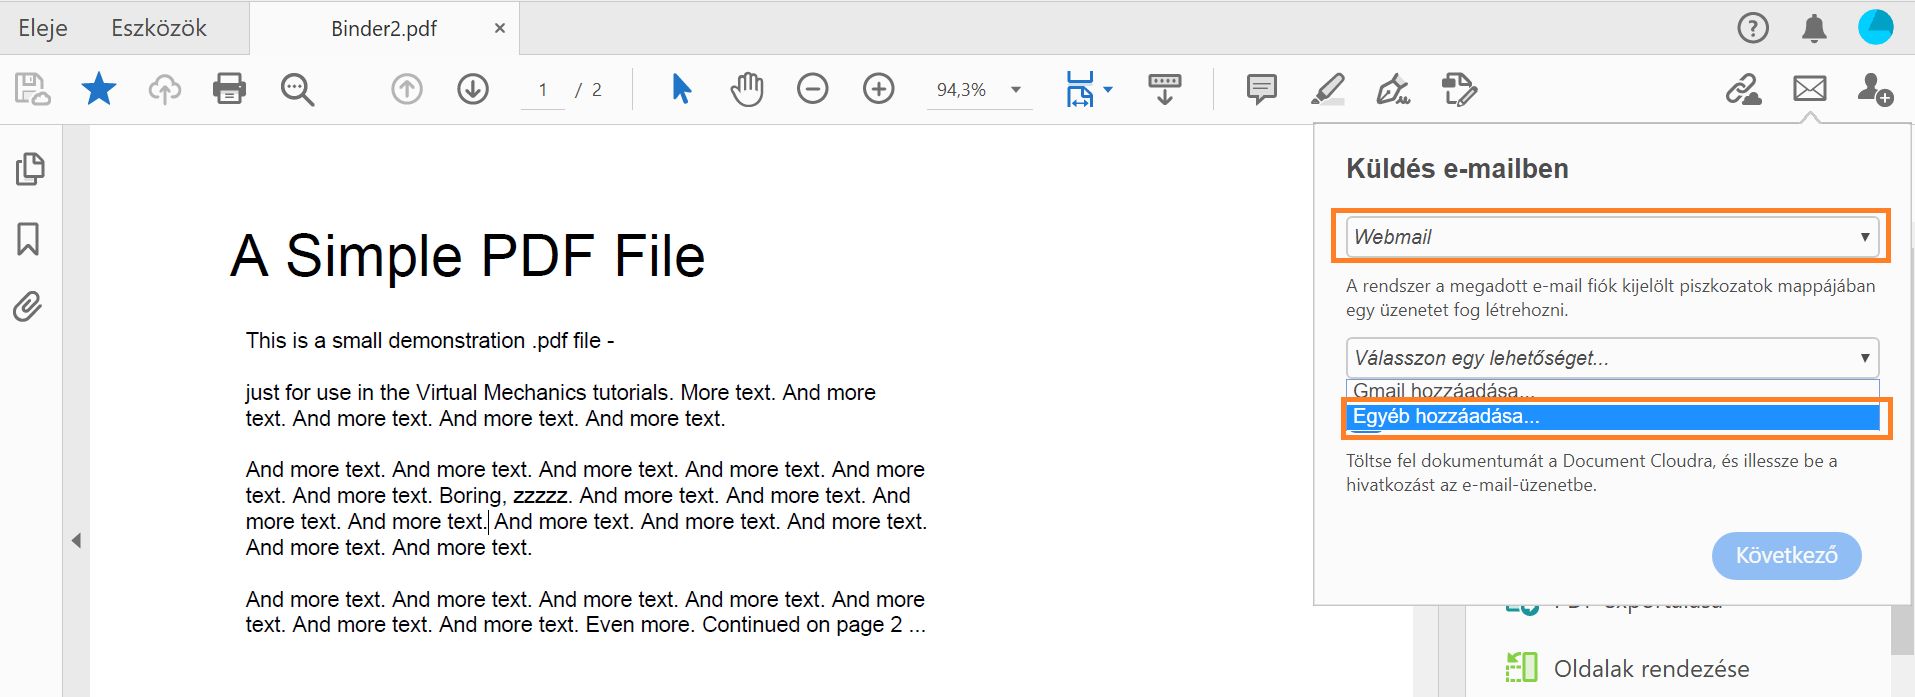
Task: Open page thumbnails panel in sidebar
Action: click(x=30, y=169)
